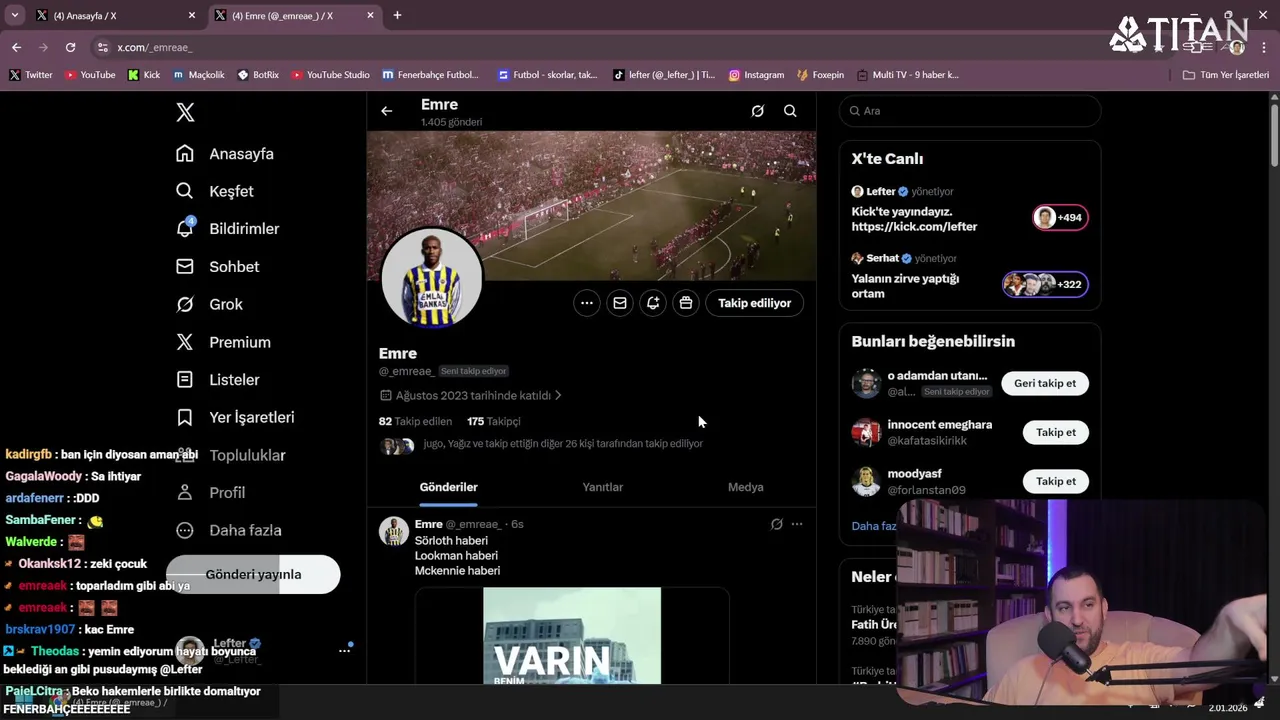The image size is (1280, 720).
Task: Select Yanıtlar tab
Action: coord(603,488)
